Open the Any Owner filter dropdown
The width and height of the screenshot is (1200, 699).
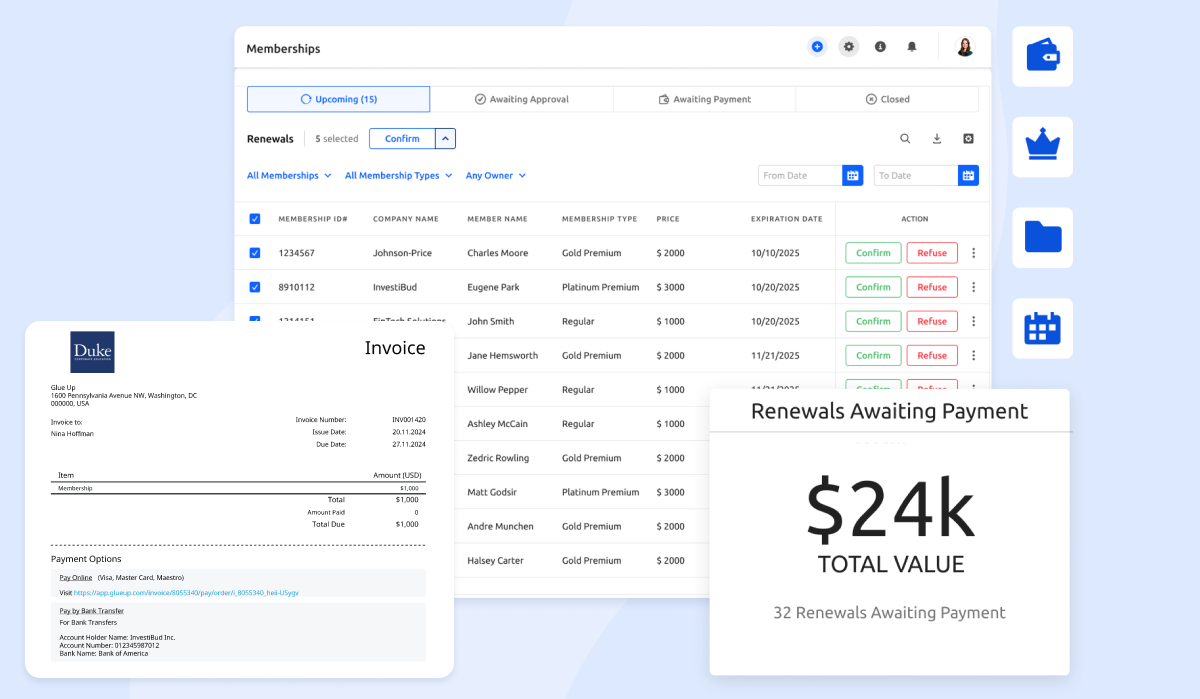click(496, 175)
